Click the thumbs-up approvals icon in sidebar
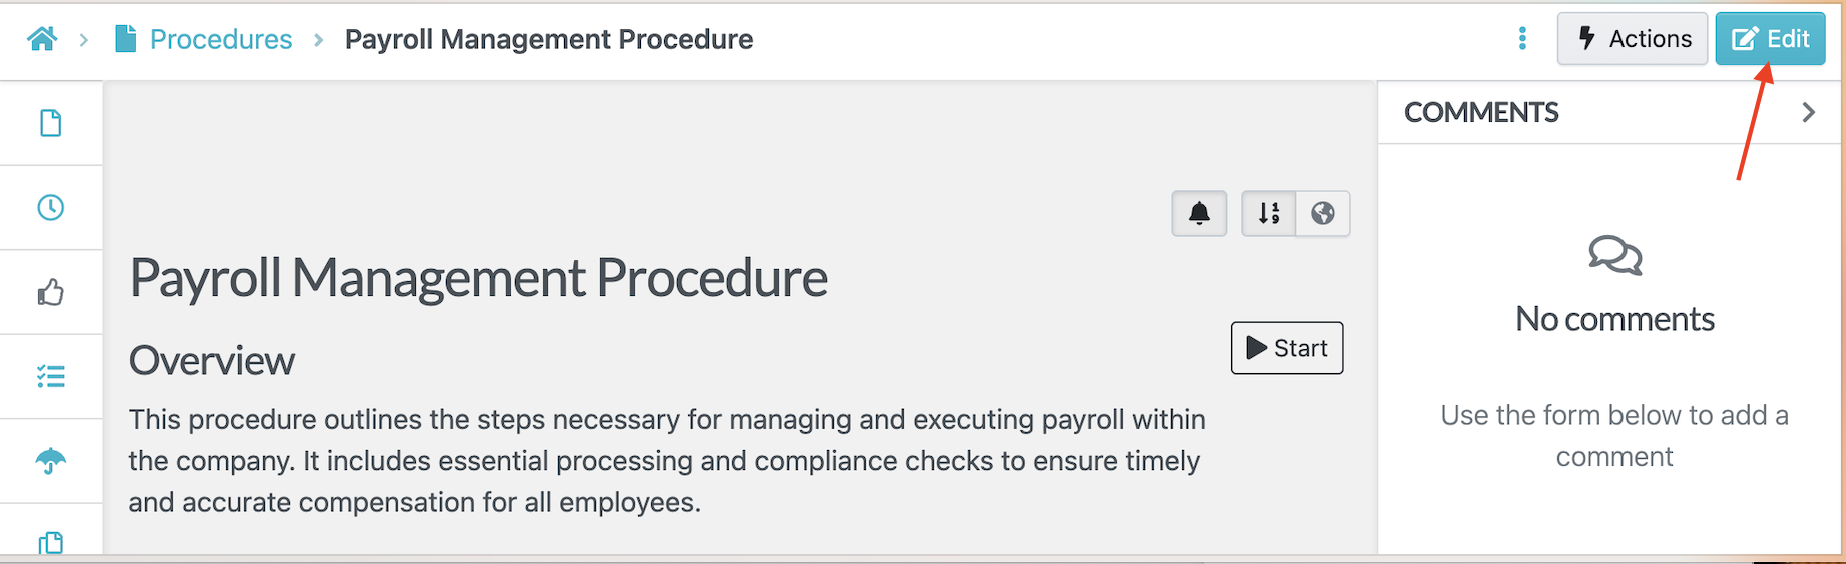The width and height of the screenshot is (1846, 564). pyautogui.click(x=51, y=292)
